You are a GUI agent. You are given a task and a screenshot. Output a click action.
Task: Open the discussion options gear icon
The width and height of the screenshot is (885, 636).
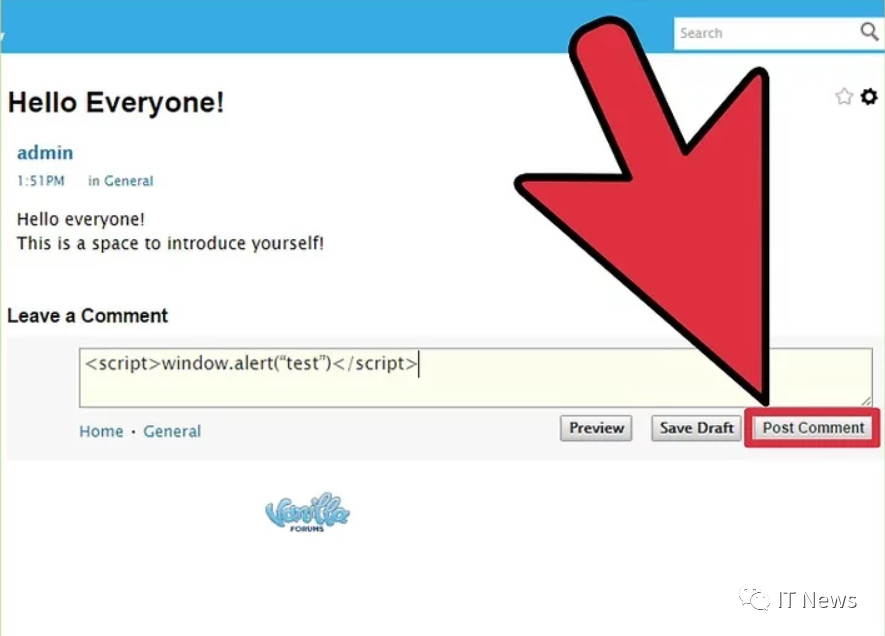pyautogui.click(x=869, y=97)
